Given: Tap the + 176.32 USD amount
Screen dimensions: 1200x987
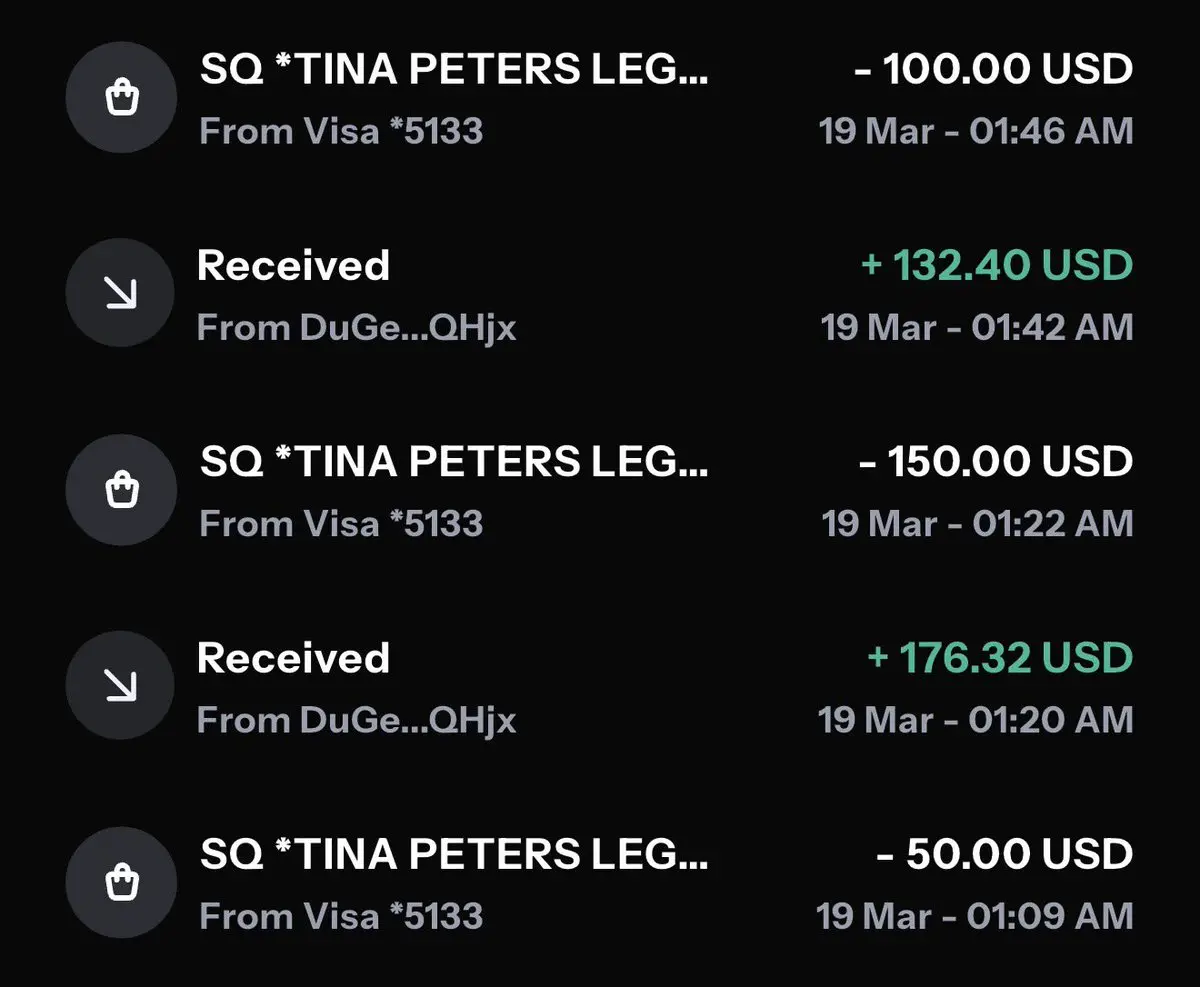Looking at the screenshot, I should (x=999, y=658).
